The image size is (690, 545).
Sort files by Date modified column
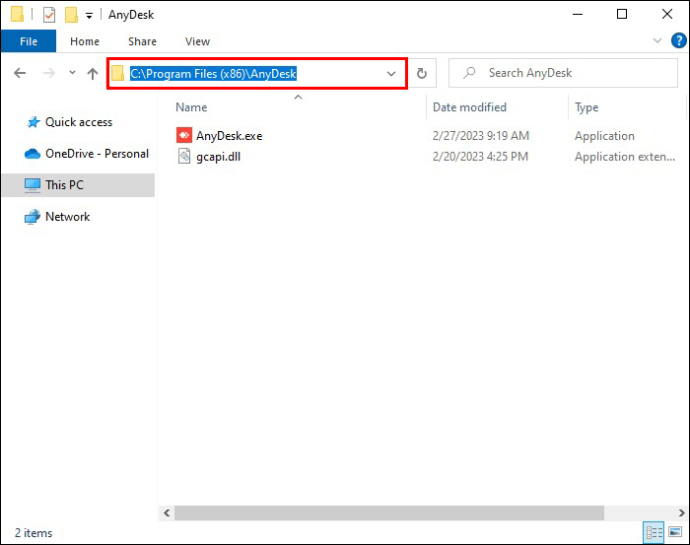click(469, 107)
